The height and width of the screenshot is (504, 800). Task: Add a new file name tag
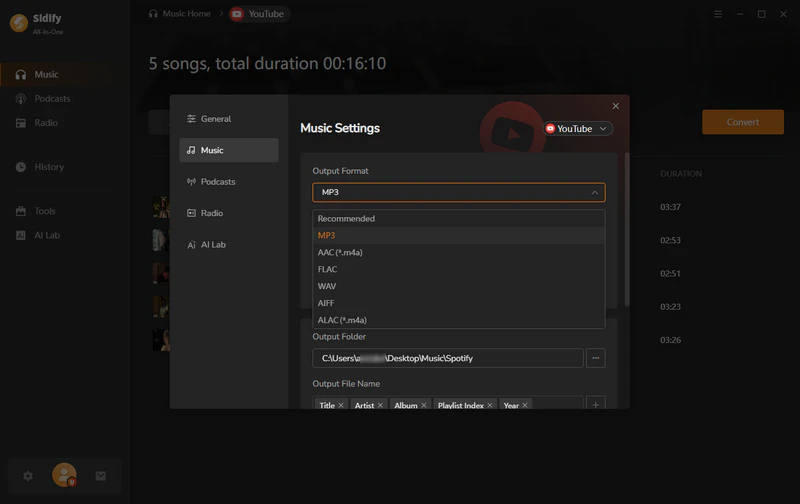coord(595,405)
